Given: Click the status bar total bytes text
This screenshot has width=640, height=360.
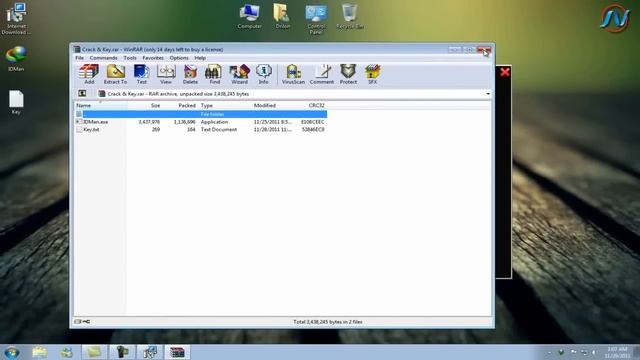Looking at the screenshot, I should pos(328,322).
